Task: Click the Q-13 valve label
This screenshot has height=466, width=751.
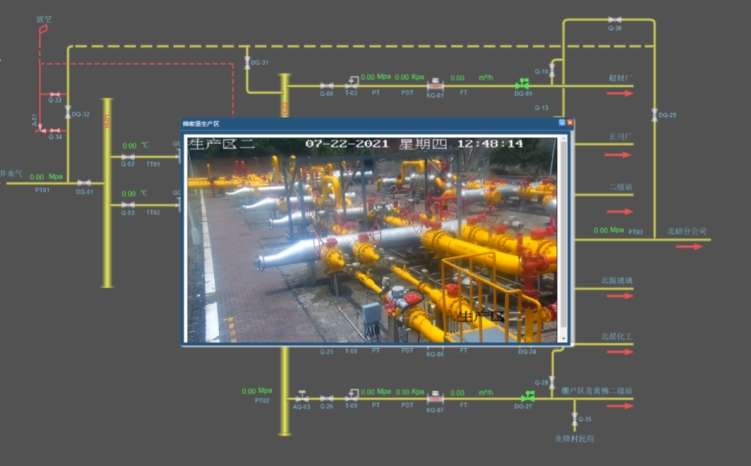Action: 541,108
